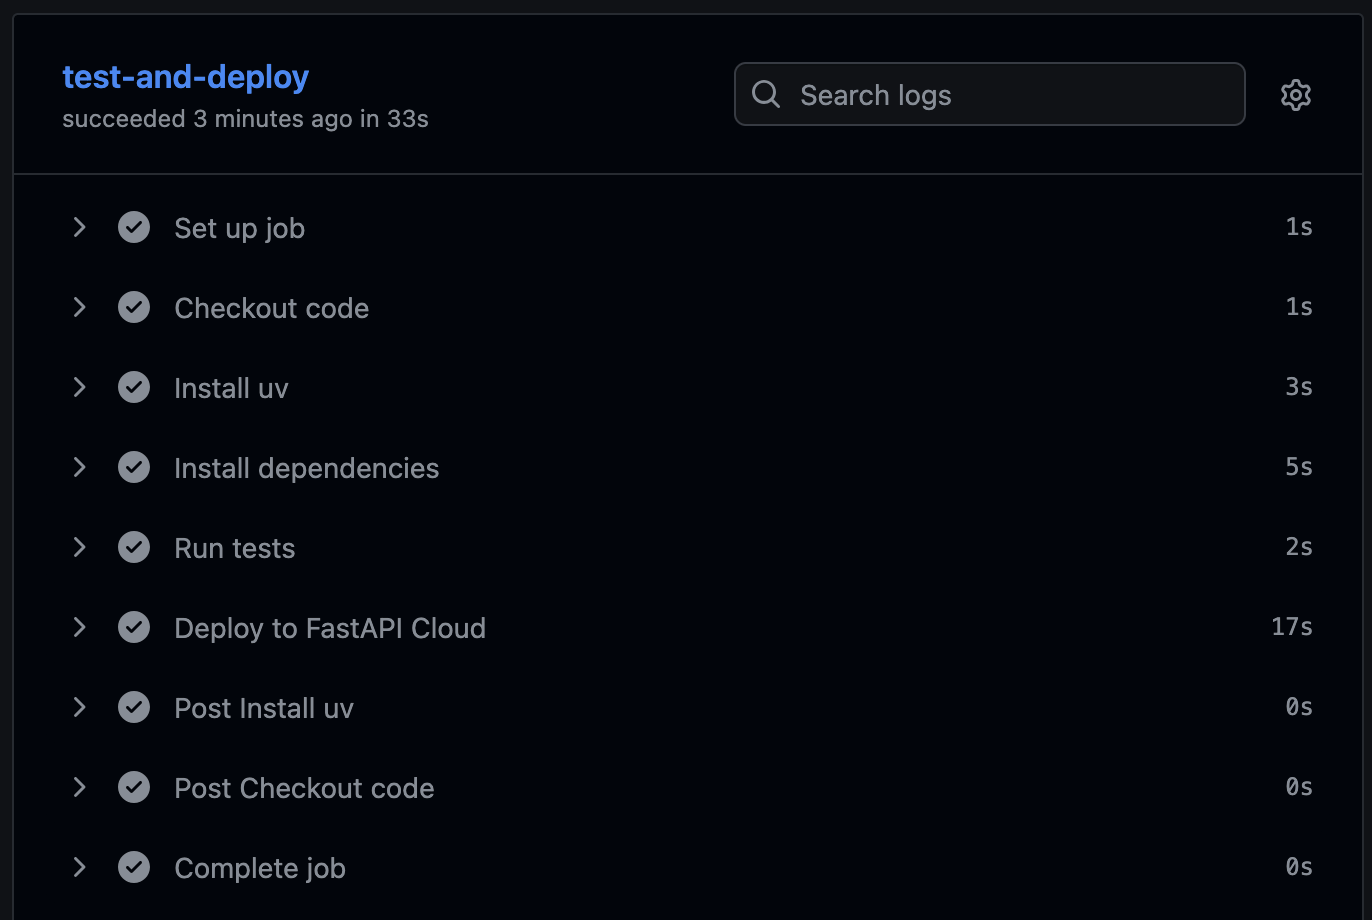Click the 'Set up job' step name
Screen dimensions: 1372x920
[240, 229]
